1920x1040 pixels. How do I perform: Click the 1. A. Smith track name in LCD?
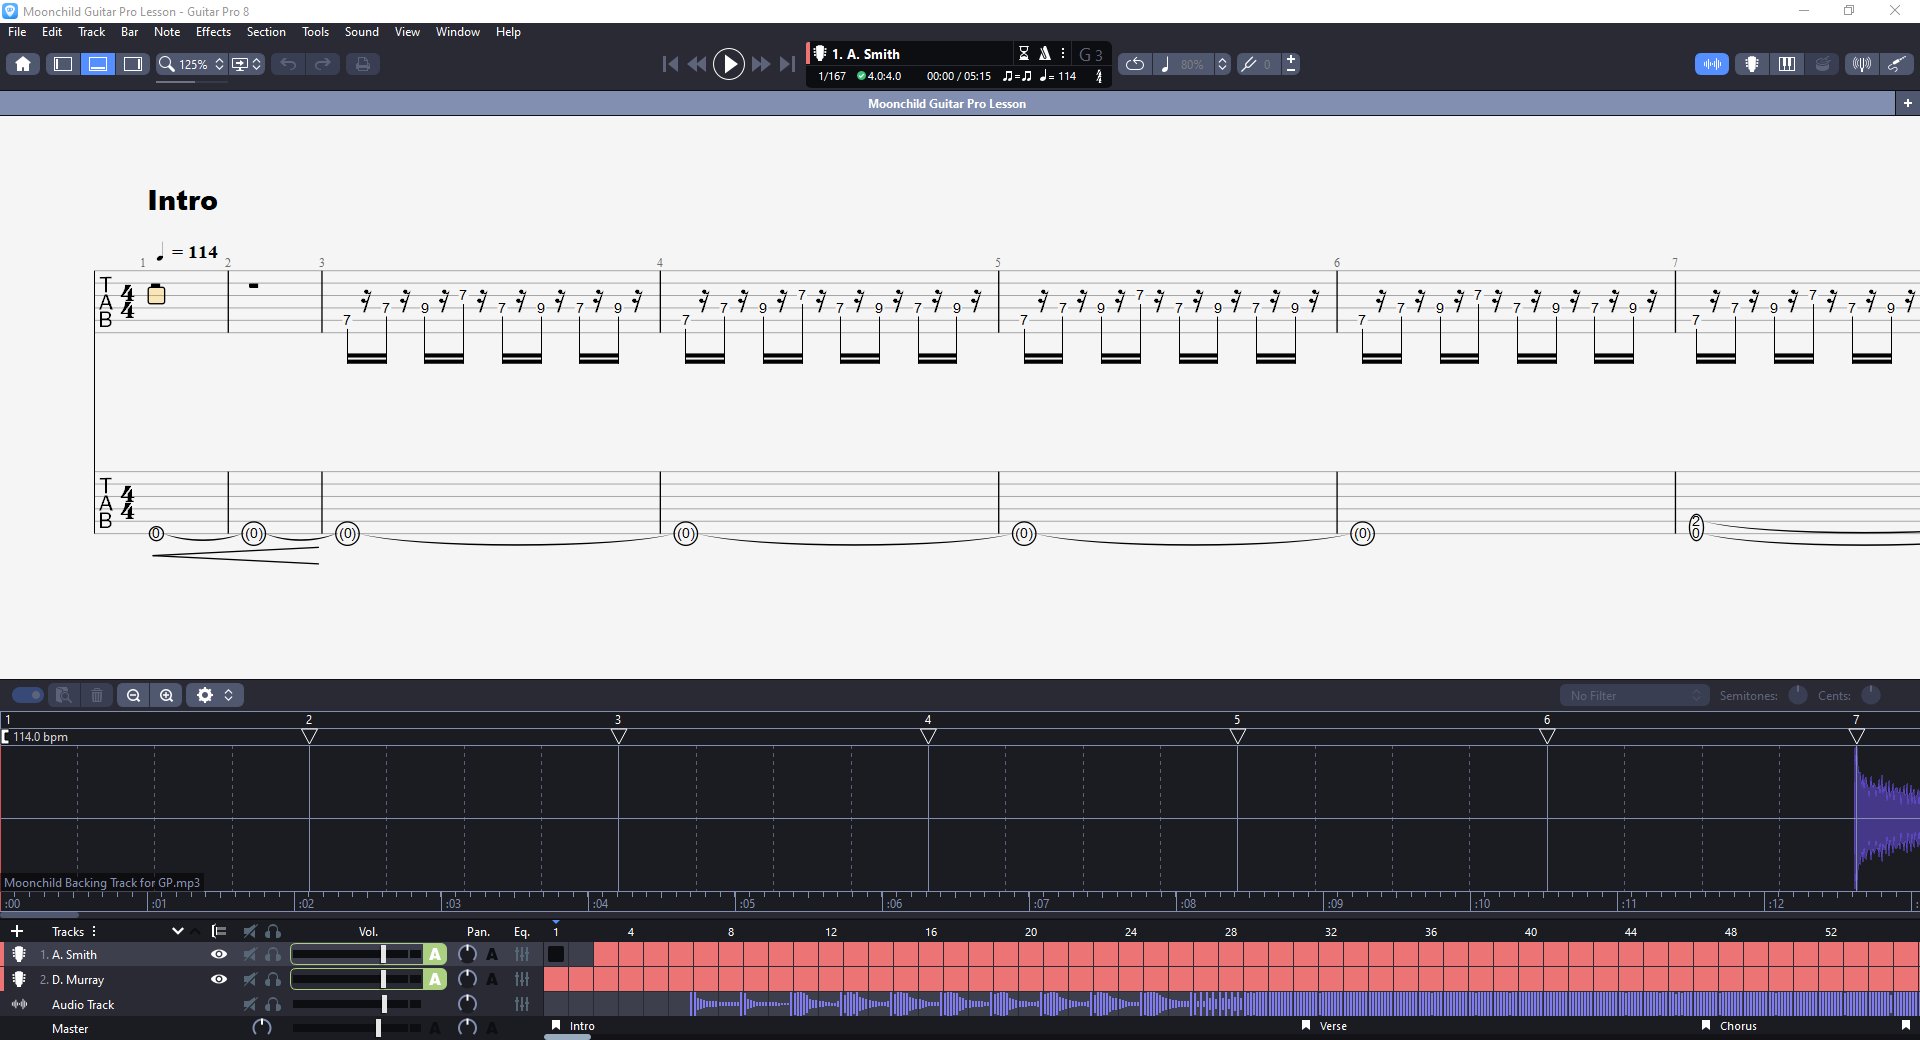(x=866, y=54)
